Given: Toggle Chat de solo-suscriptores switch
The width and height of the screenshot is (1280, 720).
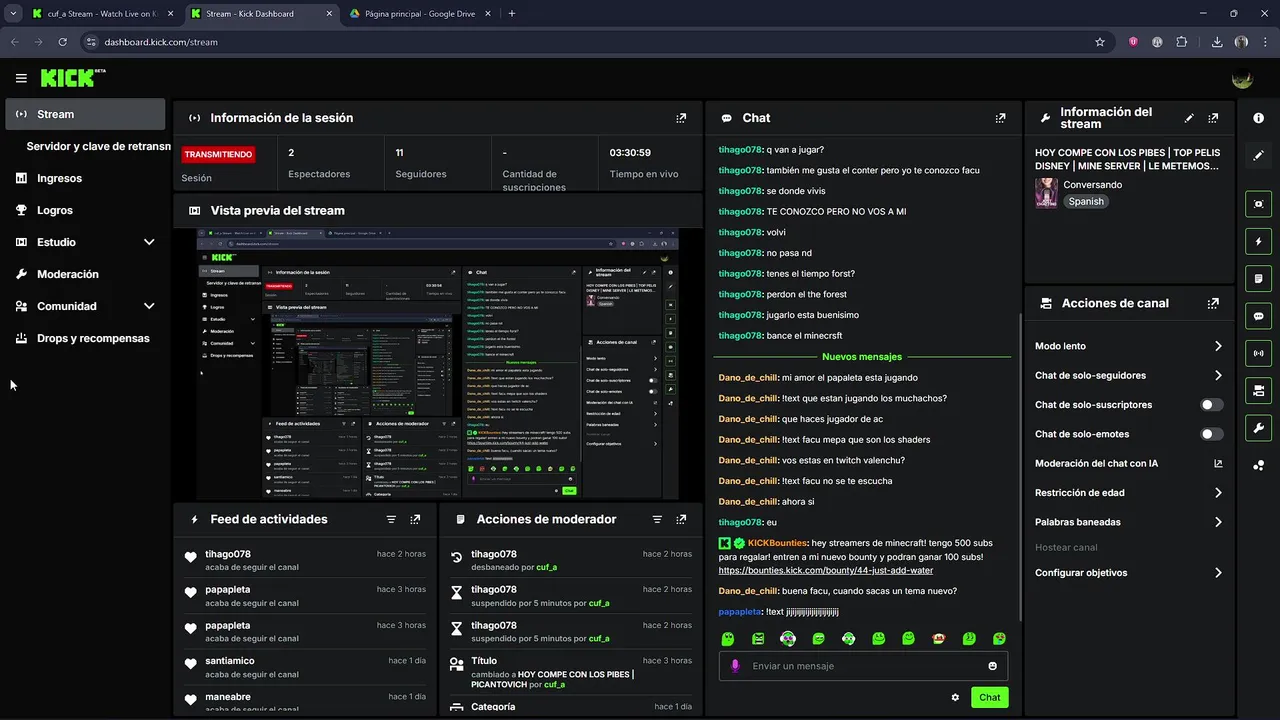Looking at the screenshot, I should coord(1211,405).
